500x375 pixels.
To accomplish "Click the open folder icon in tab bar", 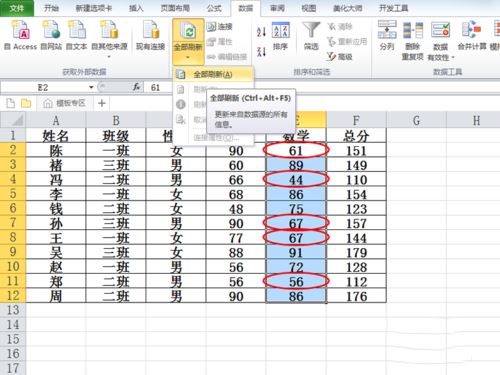I will (26, 103).
